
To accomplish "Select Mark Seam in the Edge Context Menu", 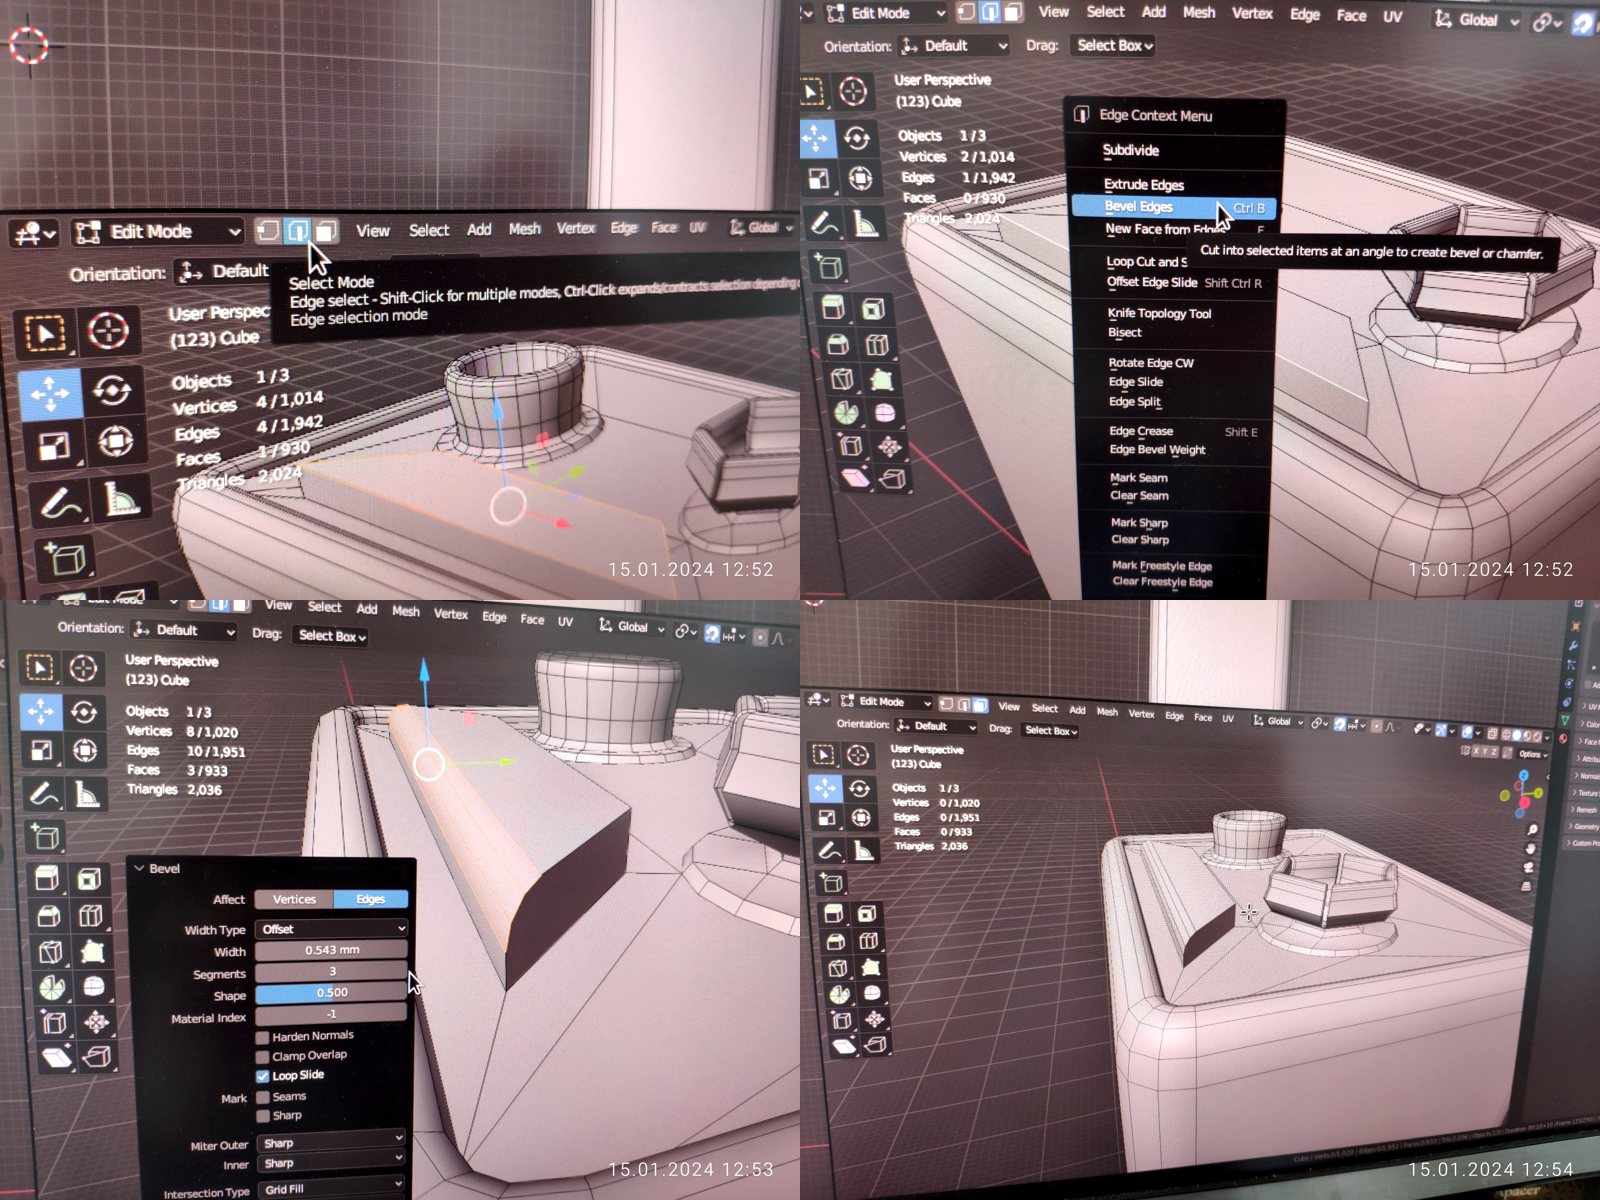I will (x=1138, y=478).
